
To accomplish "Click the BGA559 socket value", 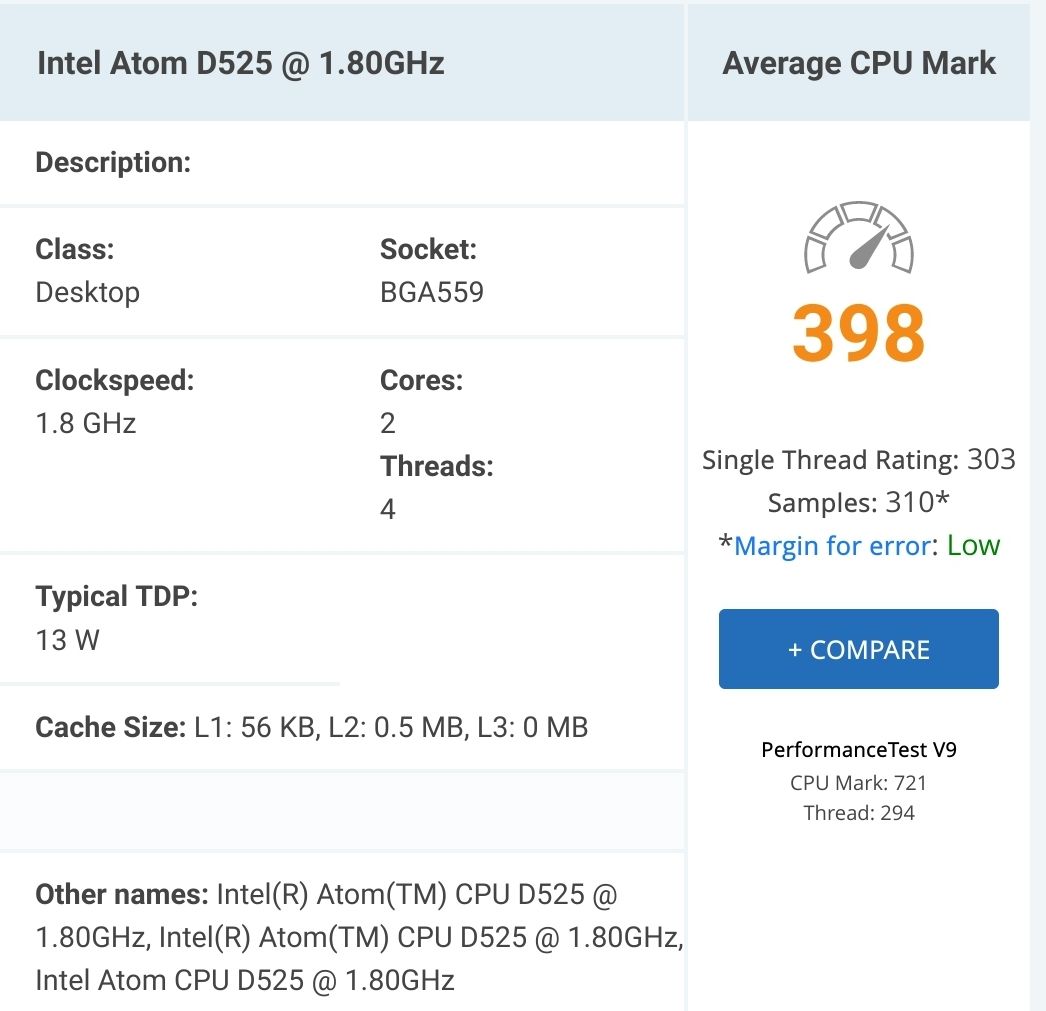I will (432, 292).
